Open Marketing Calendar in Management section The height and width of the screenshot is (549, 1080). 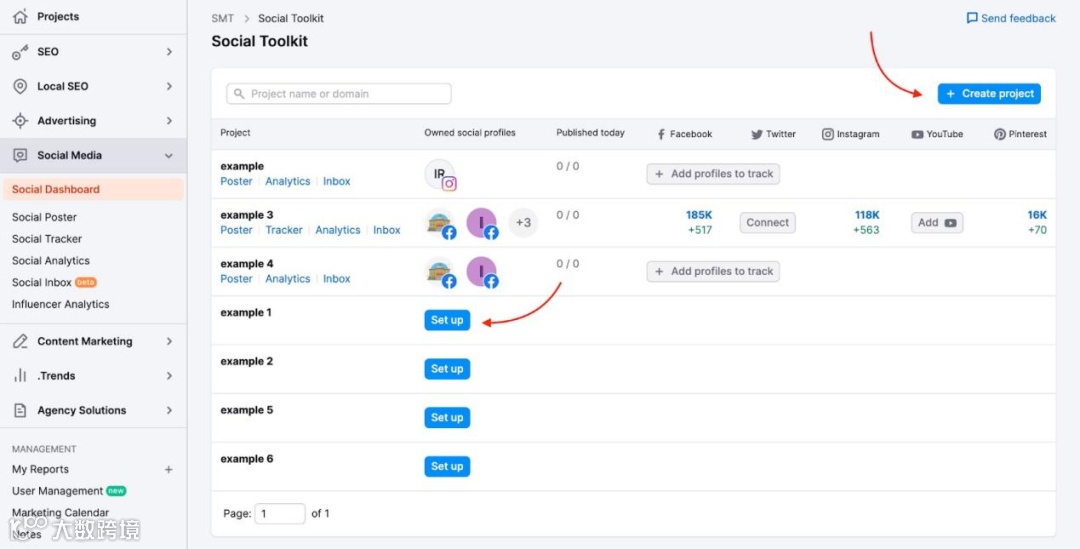pos(60,513)
